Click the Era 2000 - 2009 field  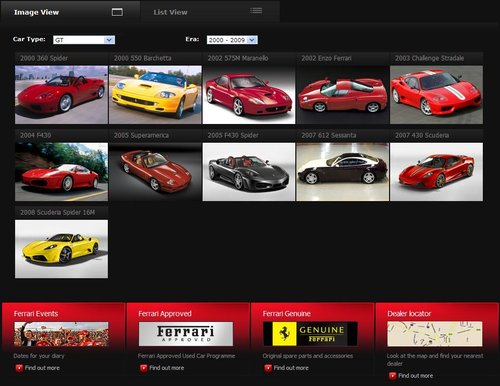(x=232, y=40)
